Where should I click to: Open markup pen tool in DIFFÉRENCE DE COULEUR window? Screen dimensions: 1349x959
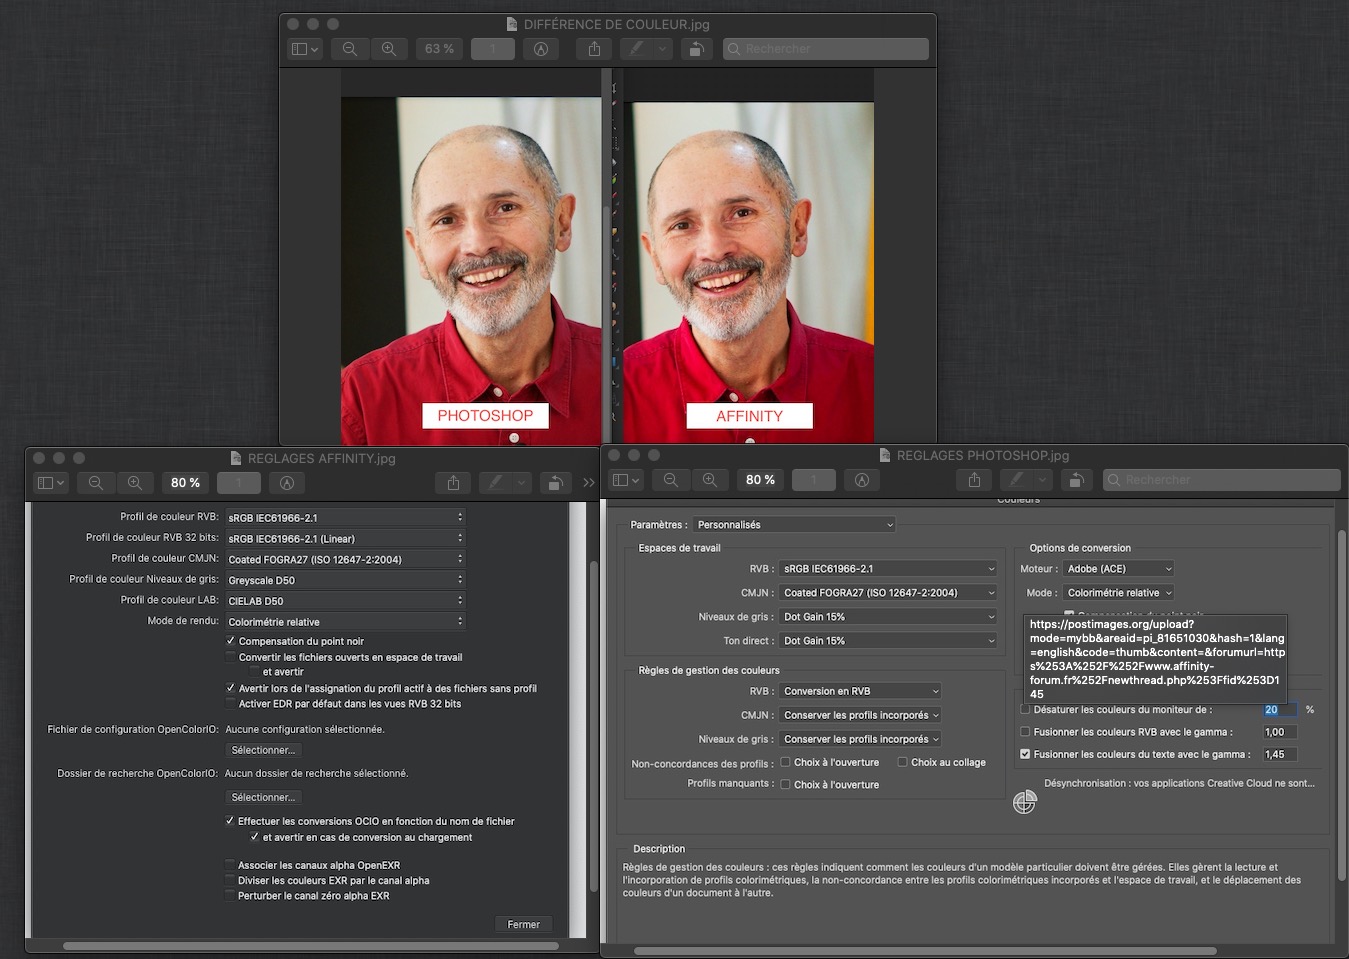[x=636, y=49]
